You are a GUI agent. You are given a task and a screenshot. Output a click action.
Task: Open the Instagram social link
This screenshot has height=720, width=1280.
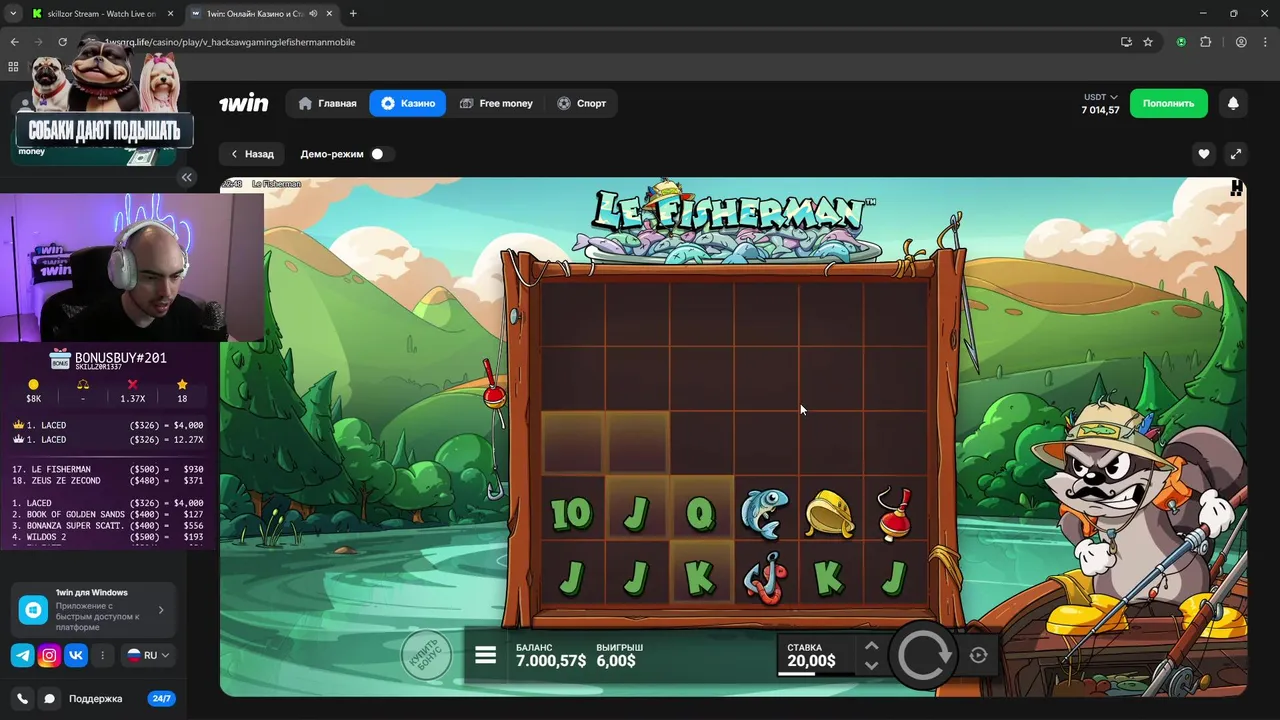point(49,656)
